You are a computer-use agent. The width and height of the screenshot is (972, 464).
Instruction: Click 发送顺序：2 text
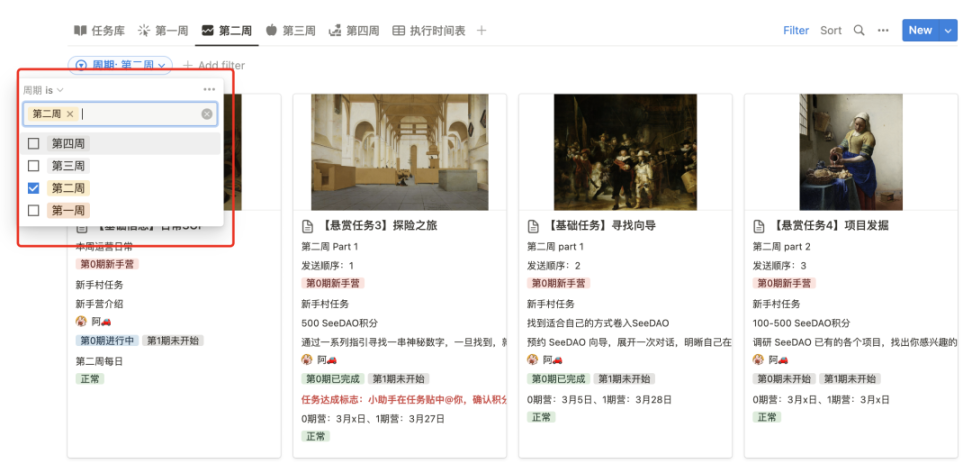pyautogui.click(x=554, y=266)
